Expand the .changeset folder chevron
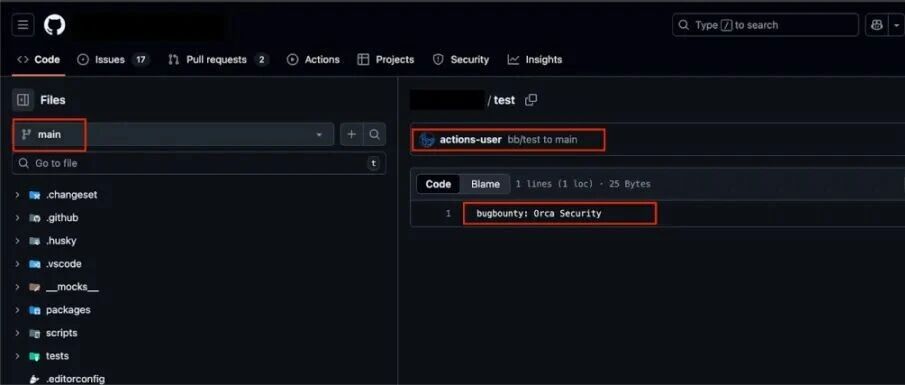 pyautogui.click(x=17, y=195)
